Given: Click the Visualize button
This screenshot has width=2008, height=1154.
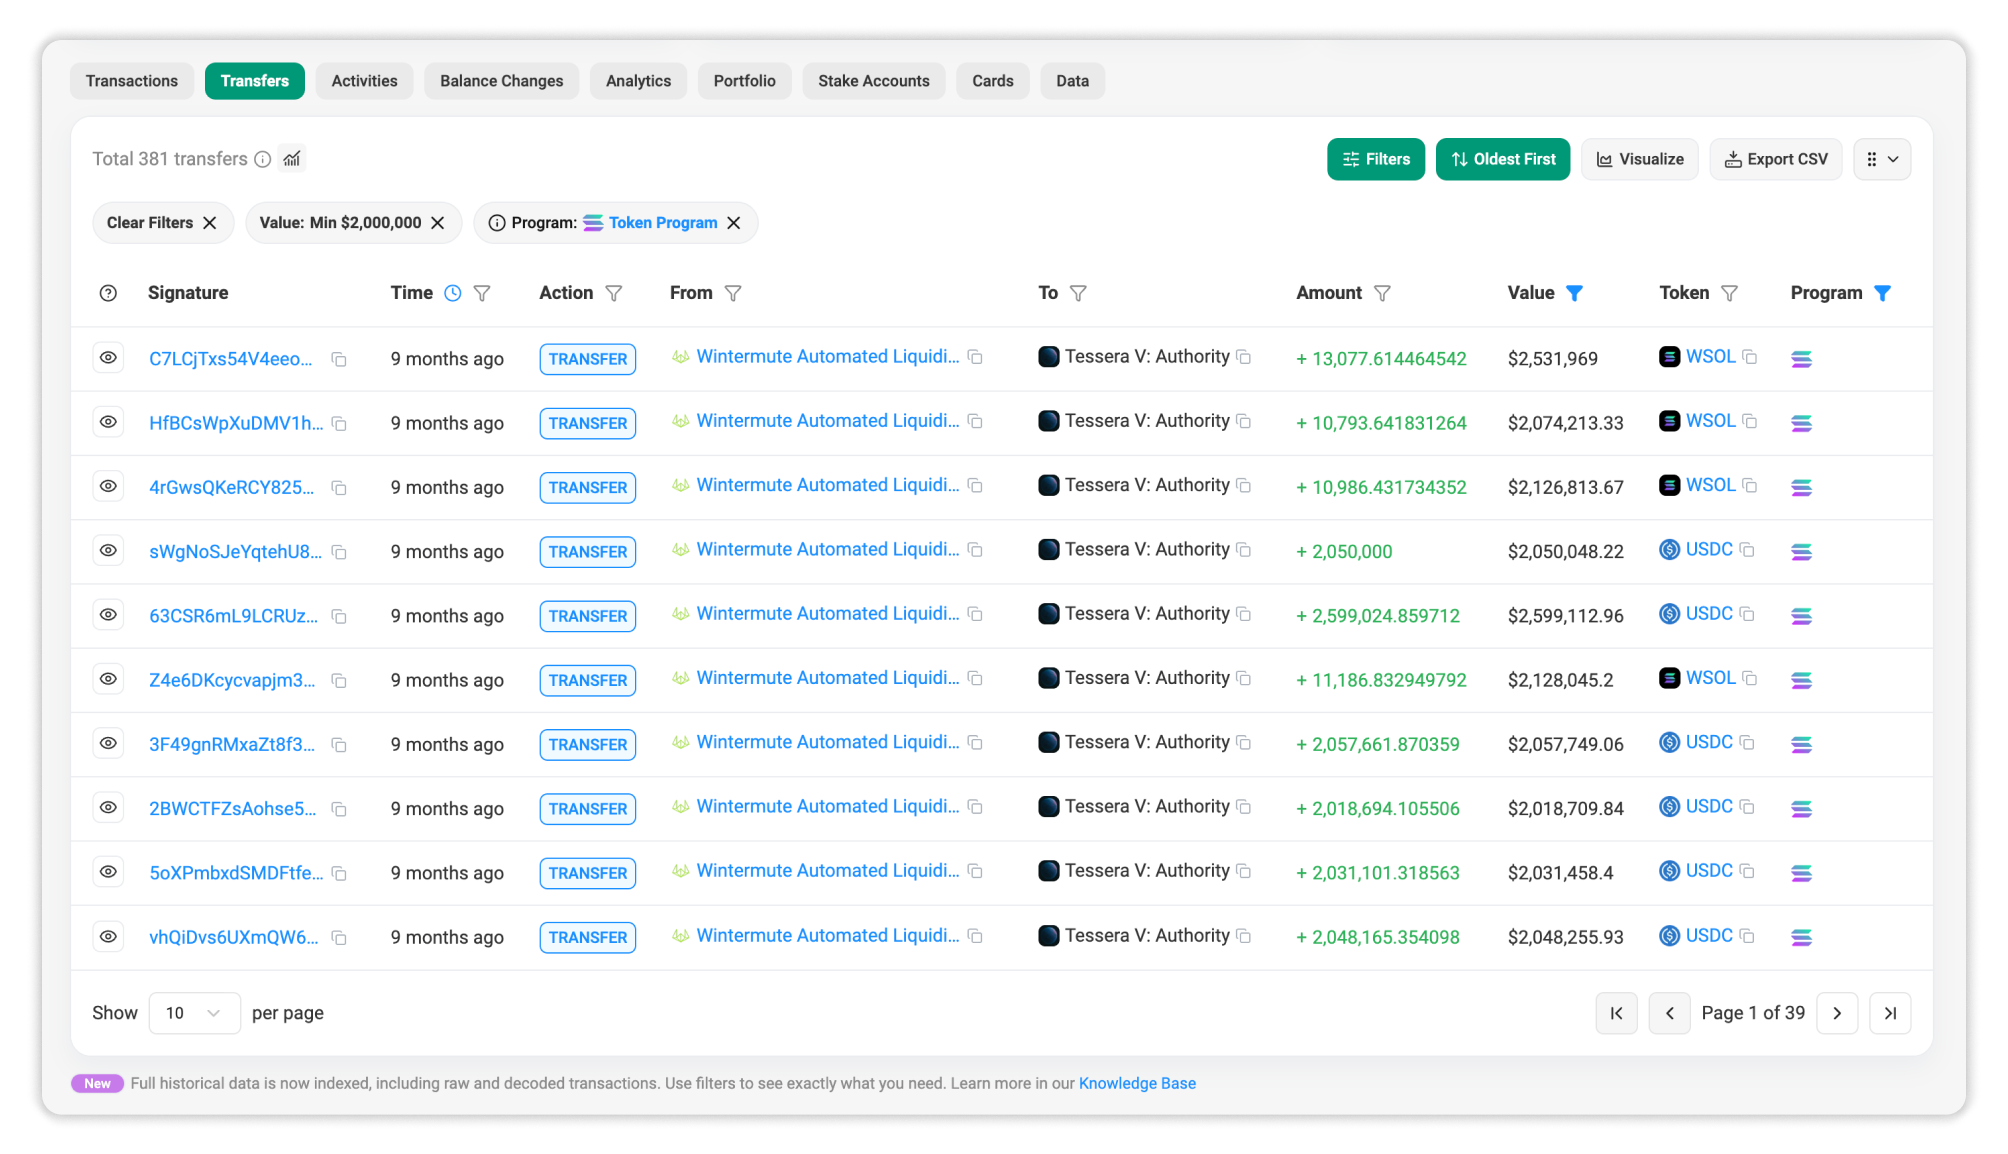Looking at the screenshot, I should pos(1640,159).
